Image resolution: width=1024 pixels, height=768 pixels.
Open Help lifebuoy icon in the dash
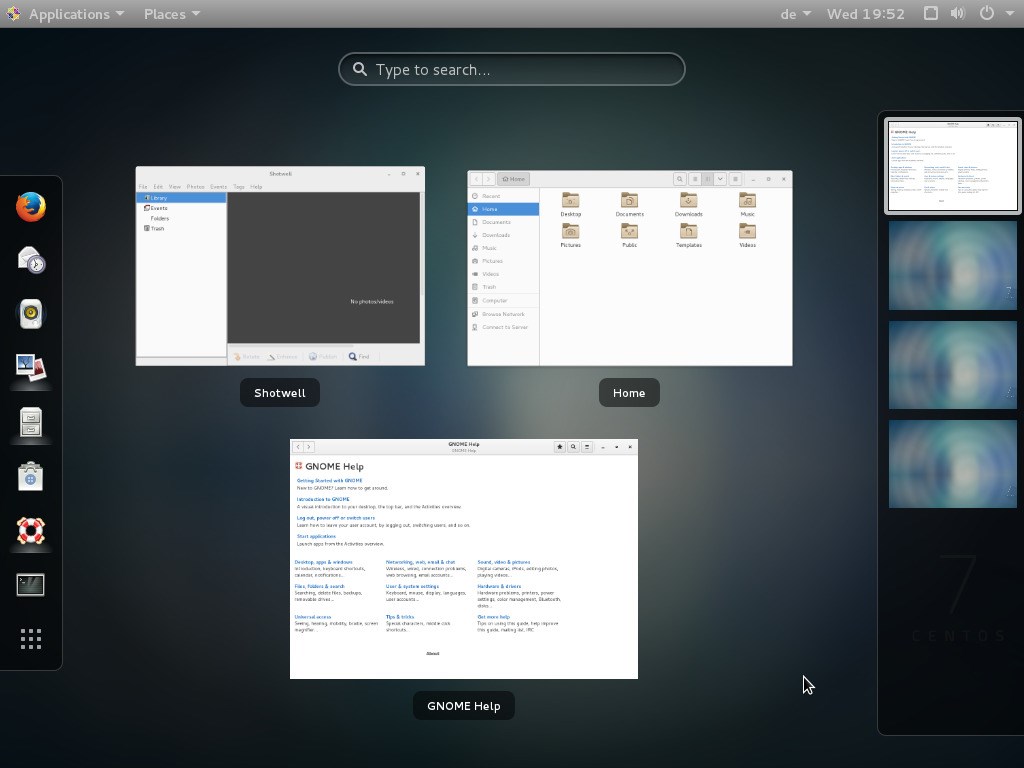(x=31, y=530)
